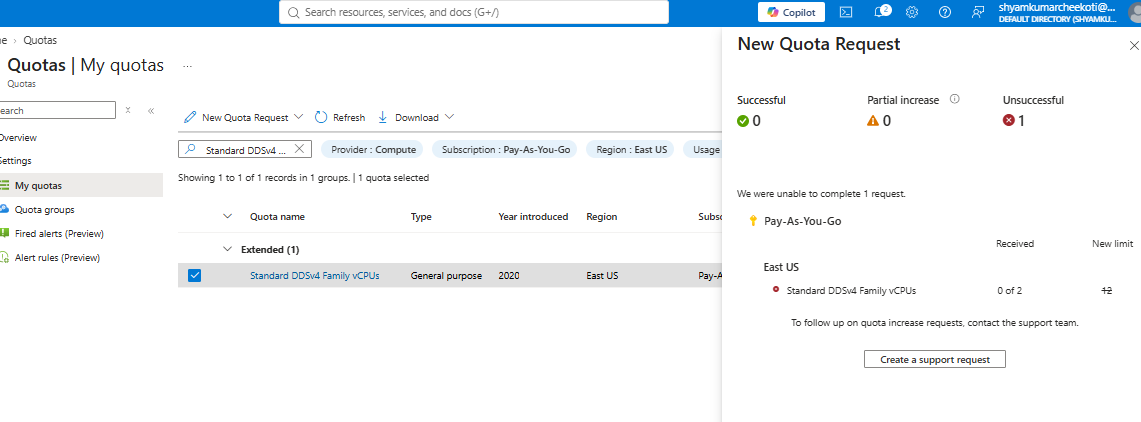Click the sidebar search field
Image resolution: width=1141 pixels, height=422 pixels.
pyautogui.click(x=57, y=111)
